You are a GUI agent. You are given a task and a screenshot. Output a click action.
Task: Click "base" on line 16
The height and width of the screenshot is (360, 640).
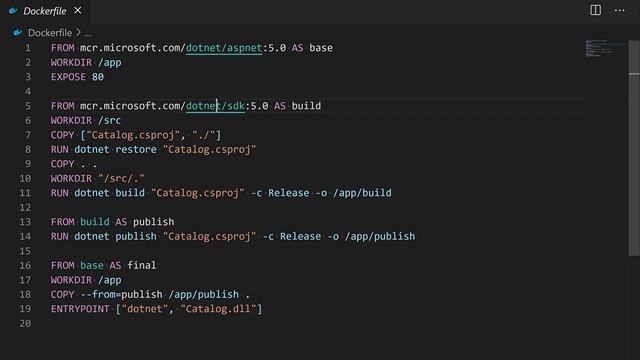92,265
